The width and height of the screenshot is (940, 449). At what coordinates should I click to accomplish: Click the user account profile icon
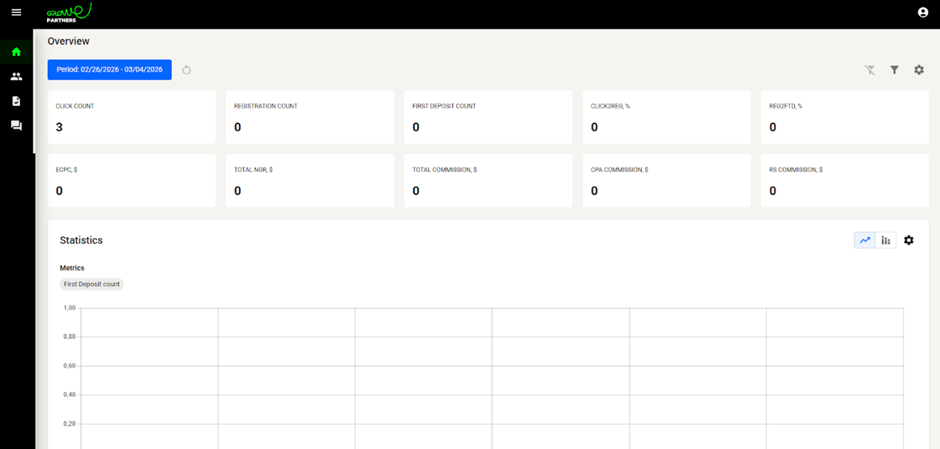tap(922, 12)
